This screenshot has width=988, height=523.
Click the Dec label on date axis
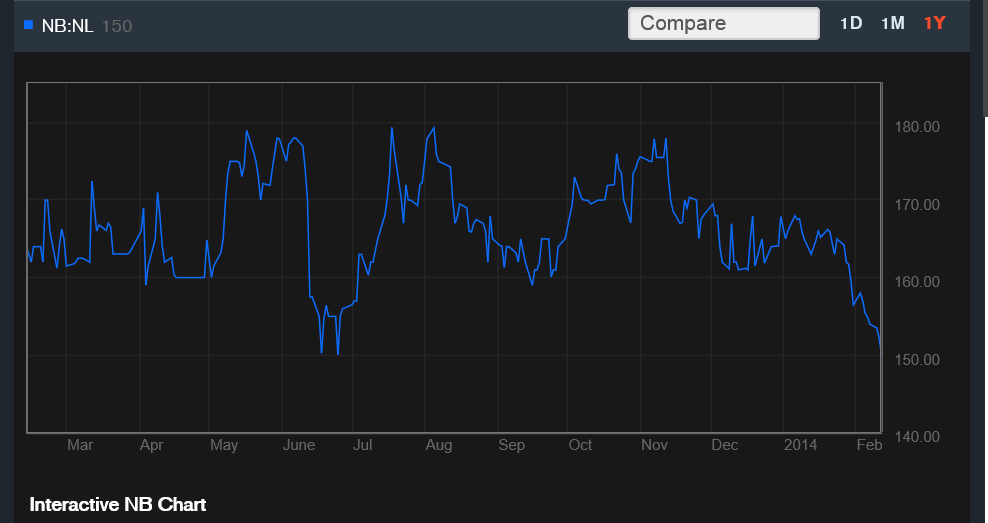(725, 445)
